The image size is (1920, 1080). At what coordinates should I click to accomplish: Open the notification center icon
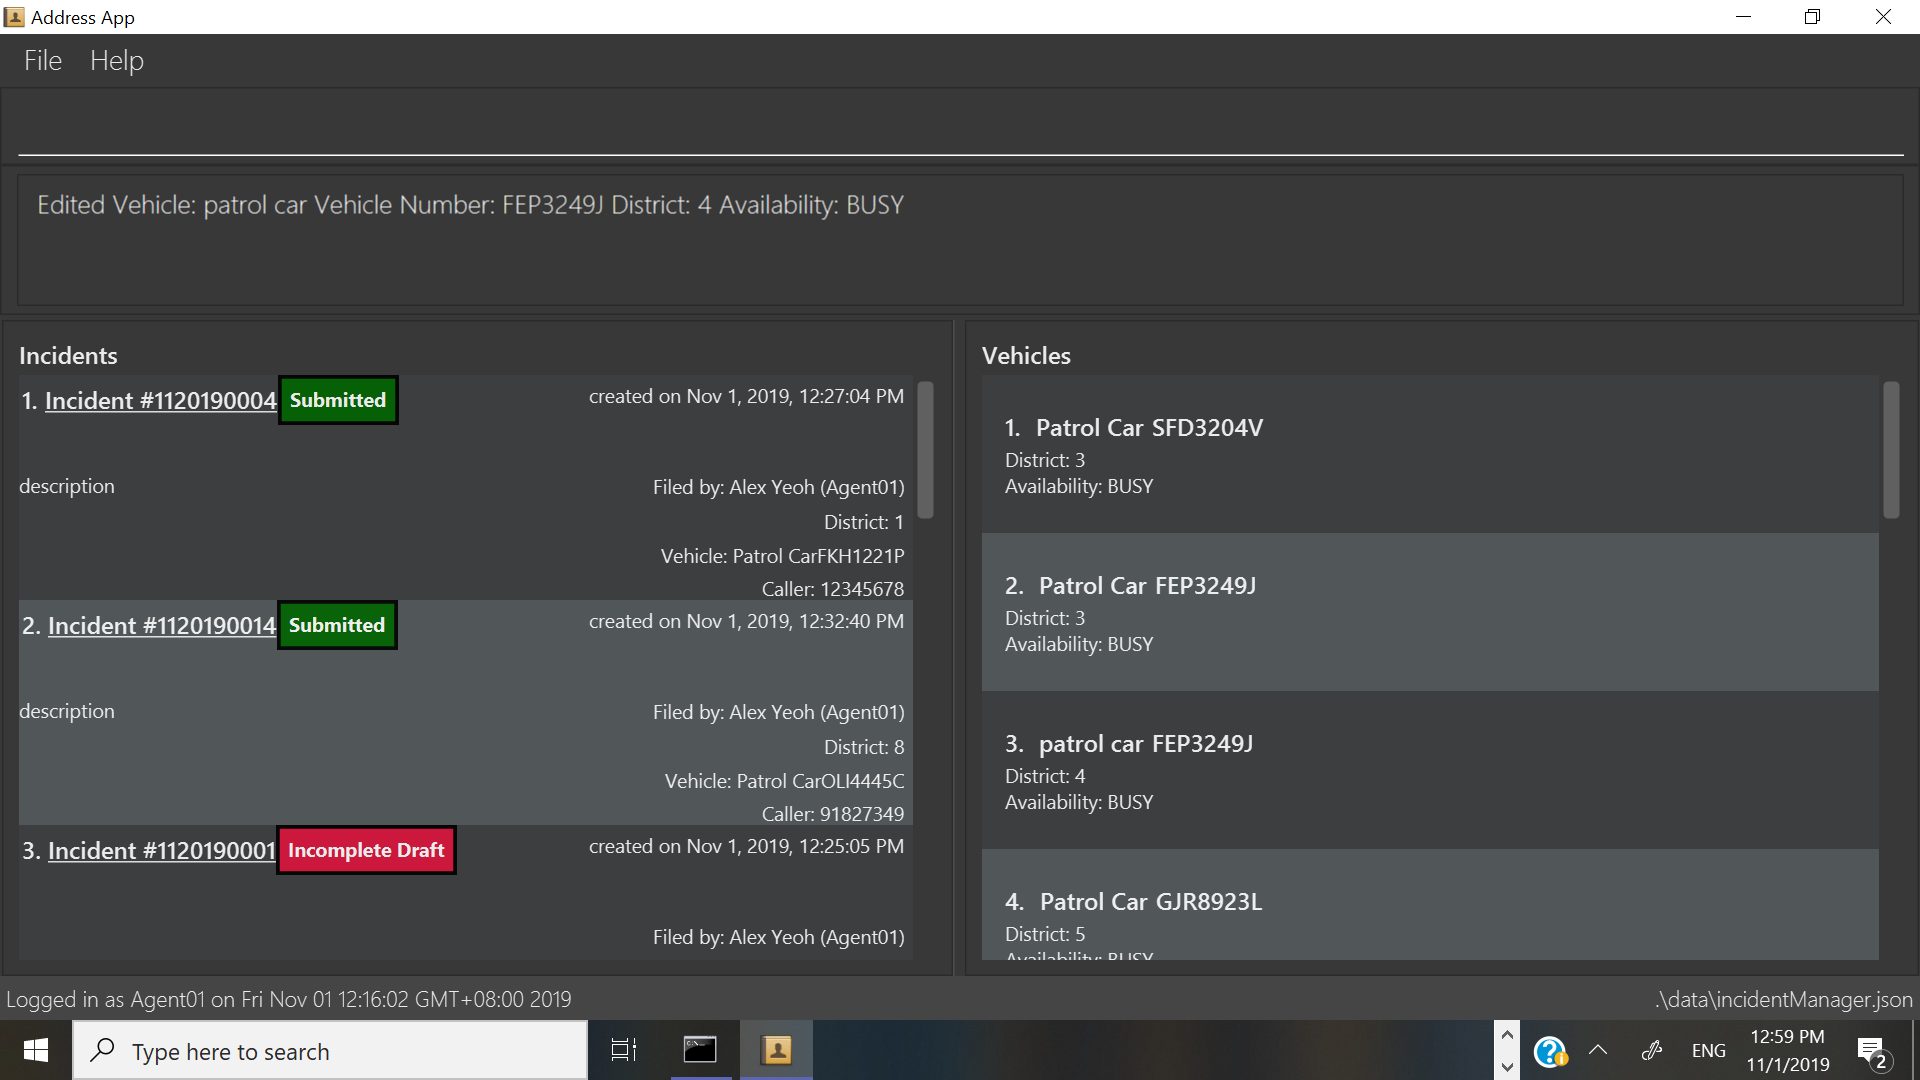click(x=1872, y=1052)
